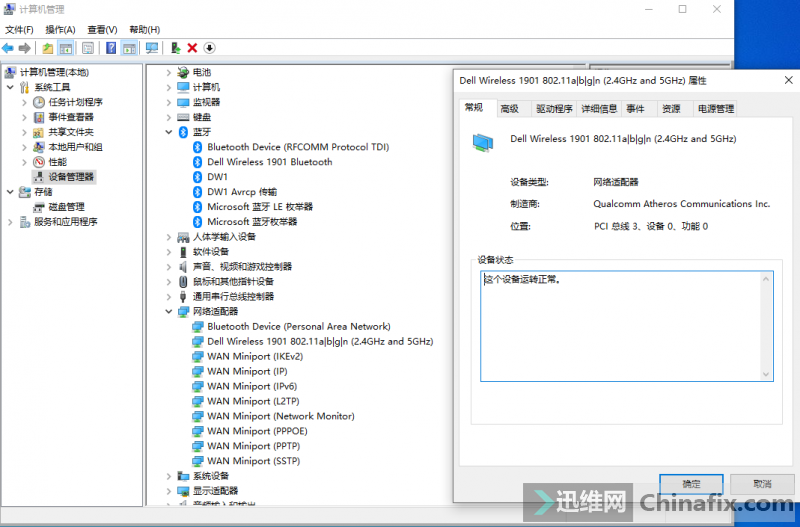
Task: Select WAN Miniport (IP)
Action: (x=247, y=371)
